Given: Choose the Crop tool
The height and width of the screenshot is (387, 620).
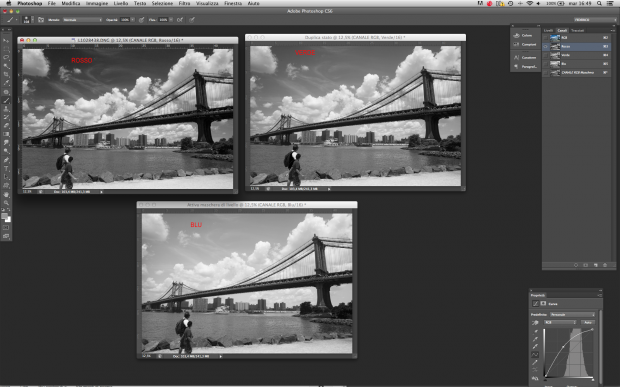Looking at the screenshot, I should [6, 74].
